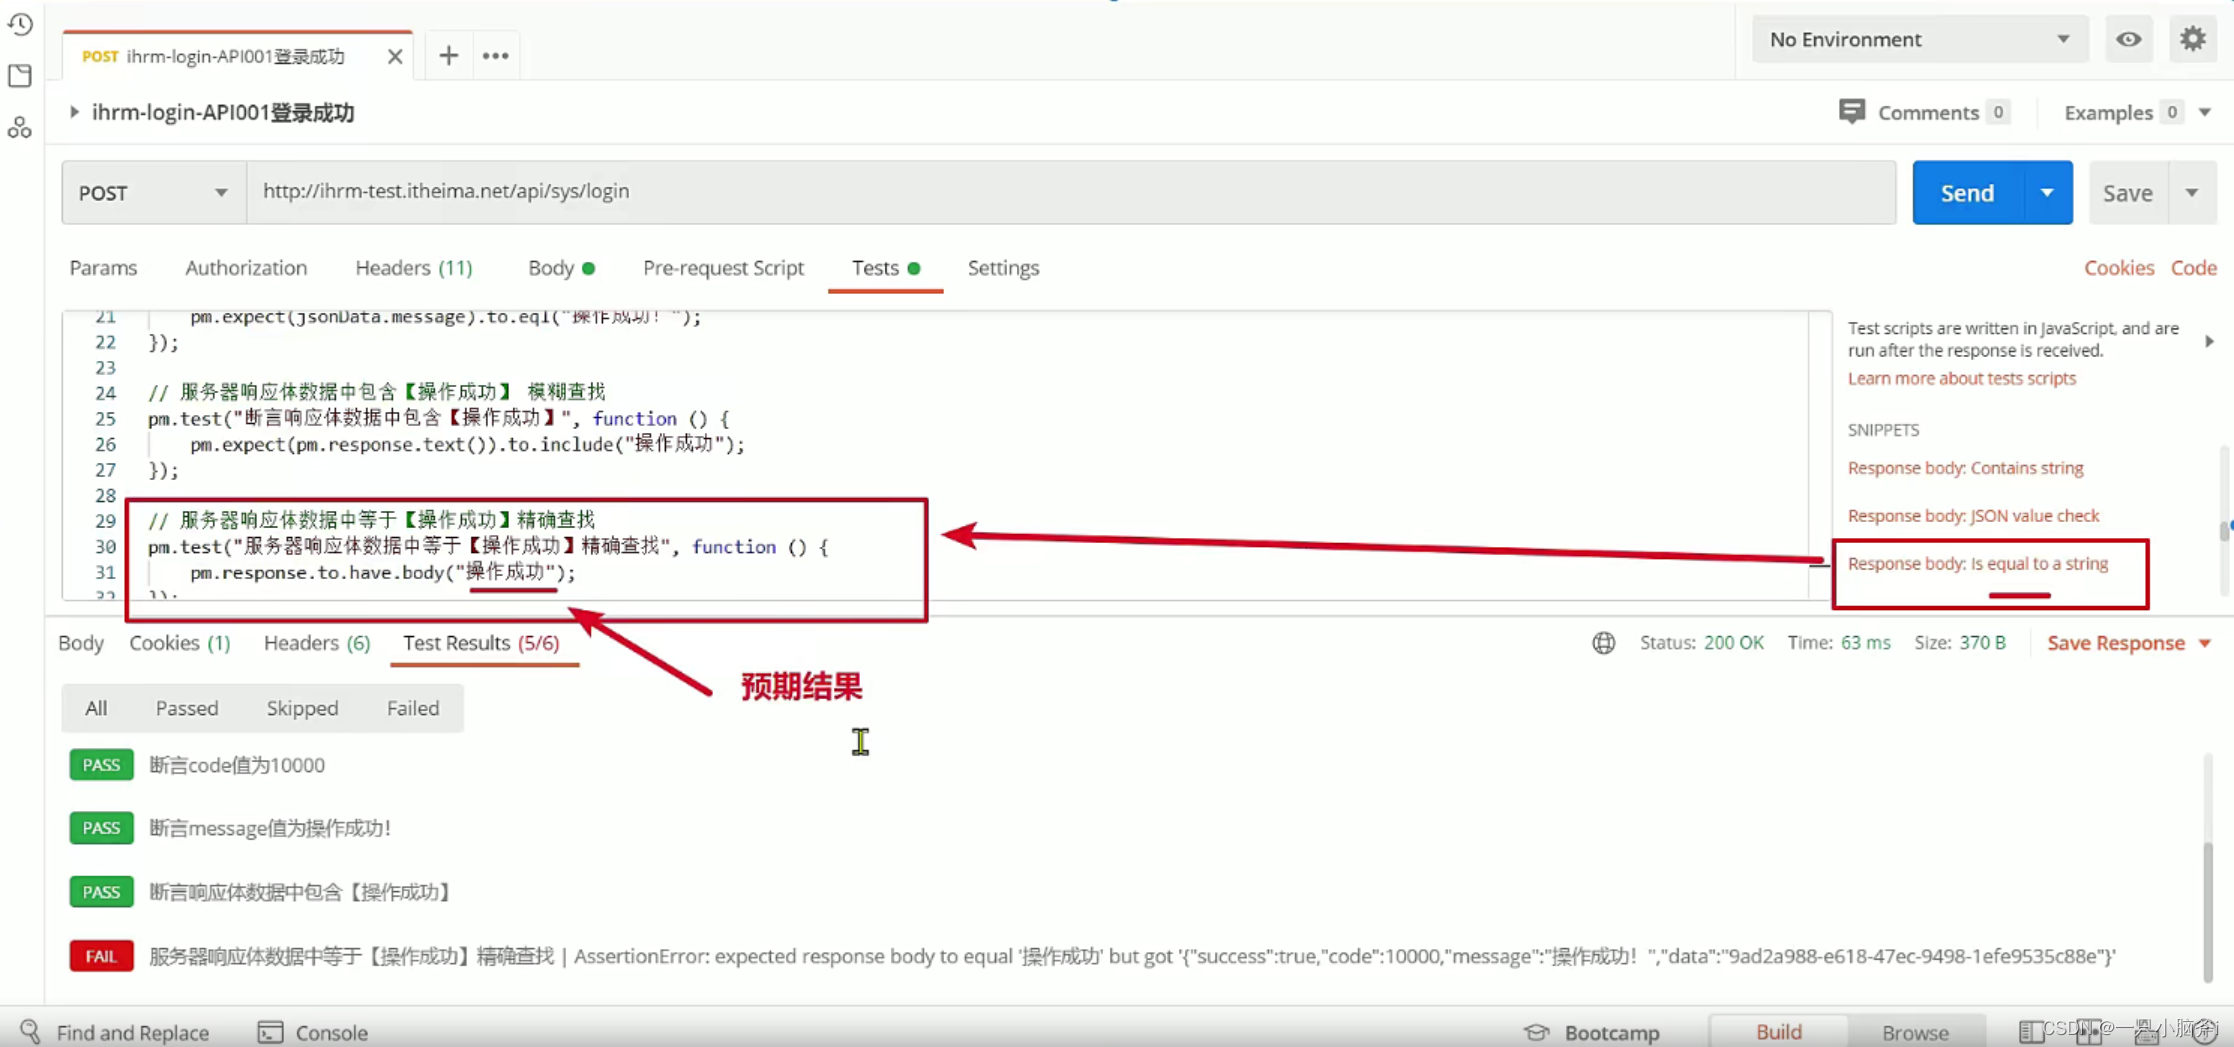Filter test results by Passed
Screen dimensions: 2234x1047
187,708
